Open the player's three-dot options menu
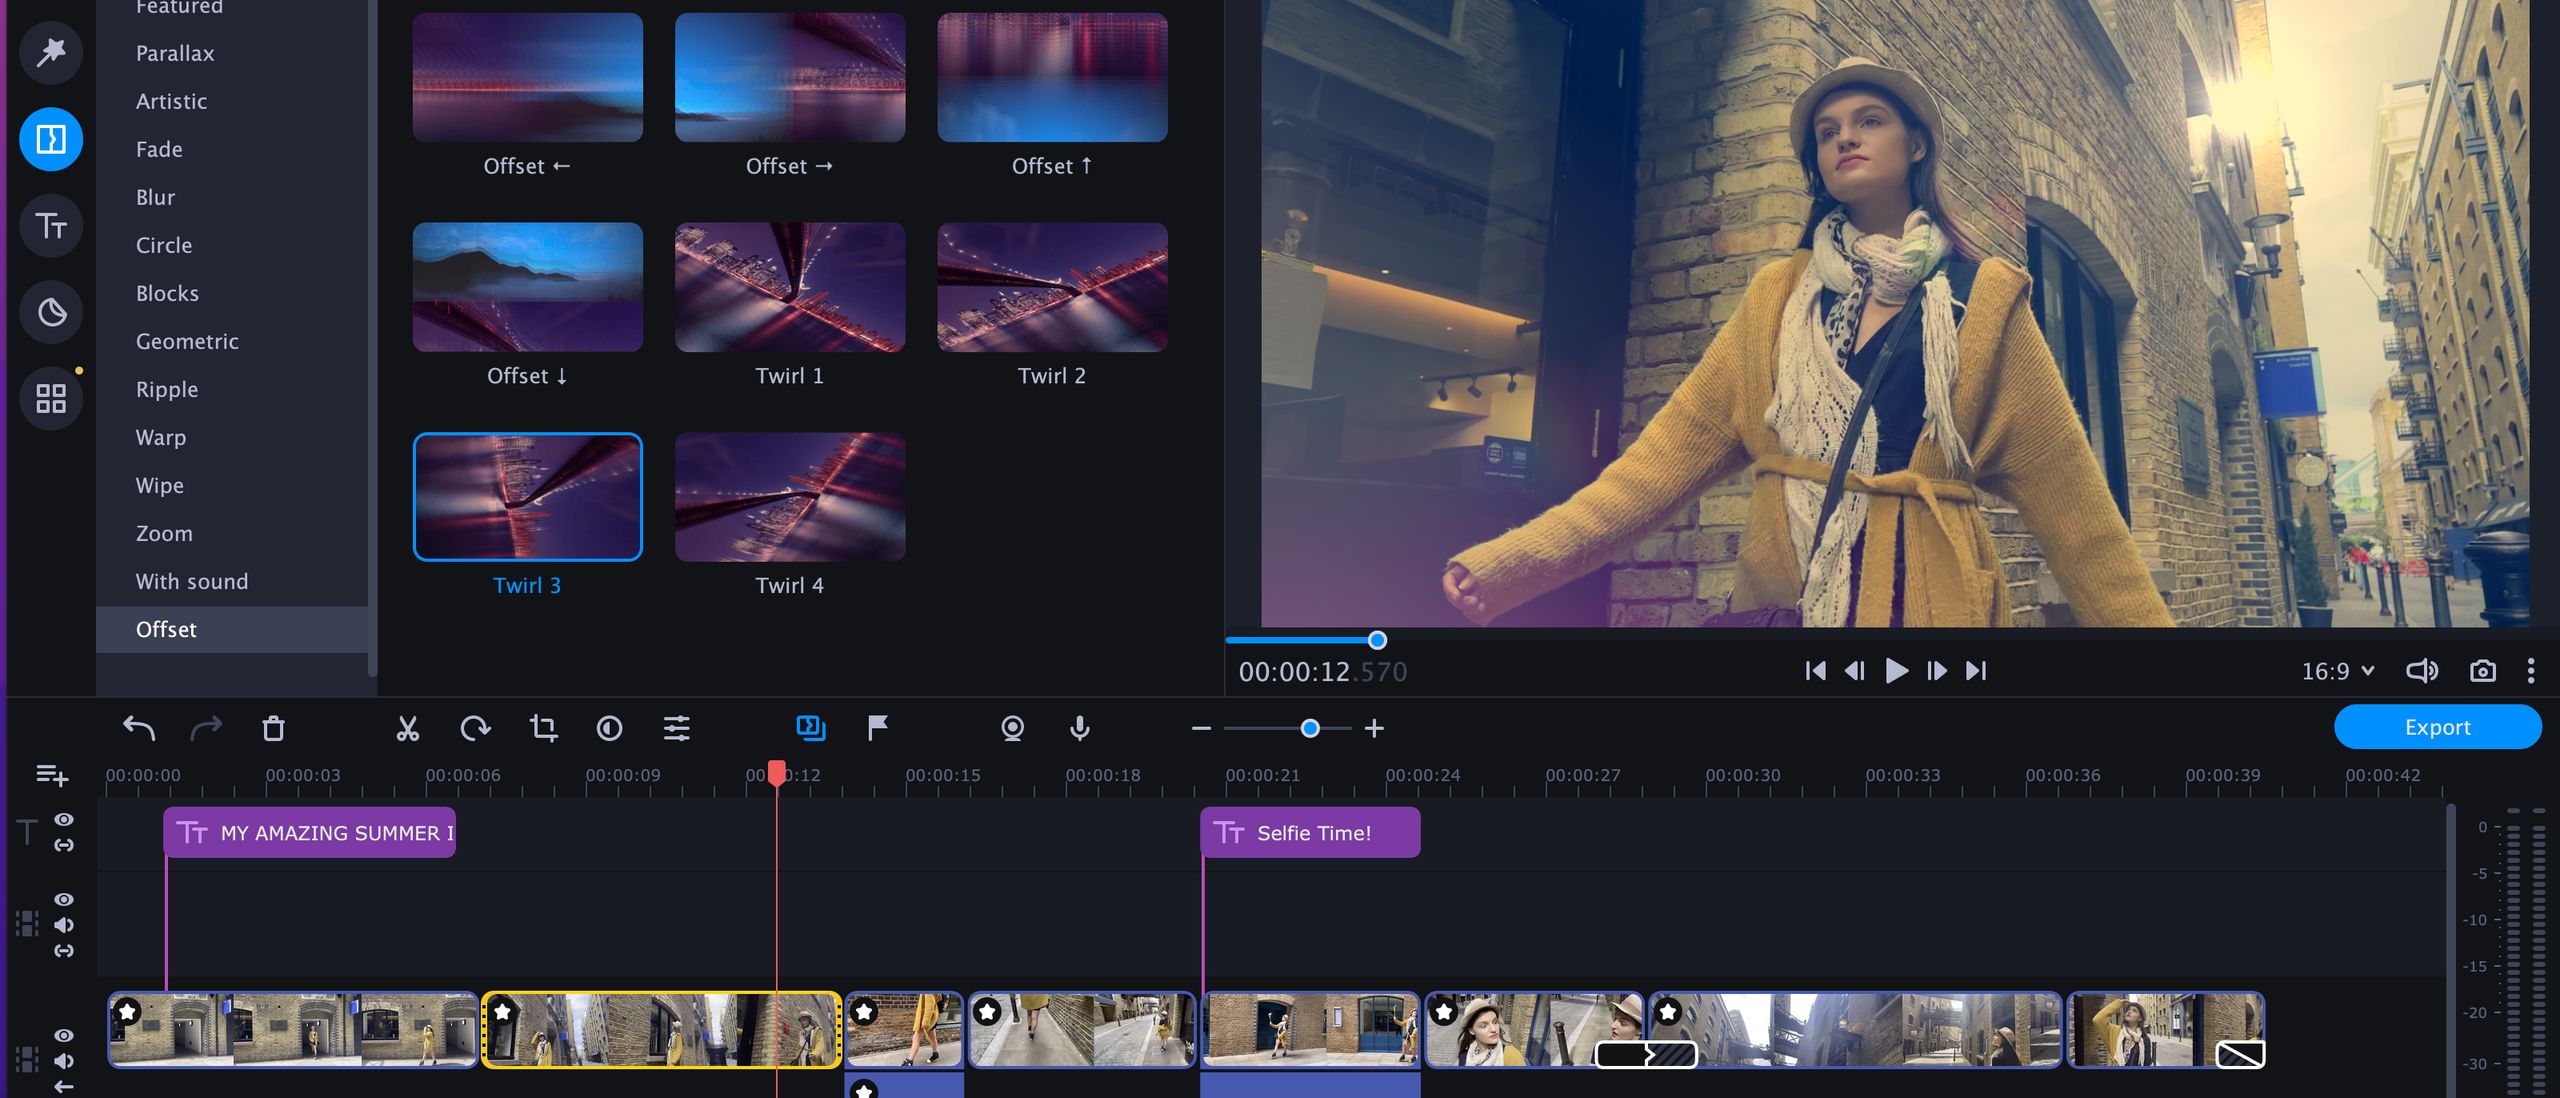This screenshot has height=1098, width=2560. (x=2531, y=671)
